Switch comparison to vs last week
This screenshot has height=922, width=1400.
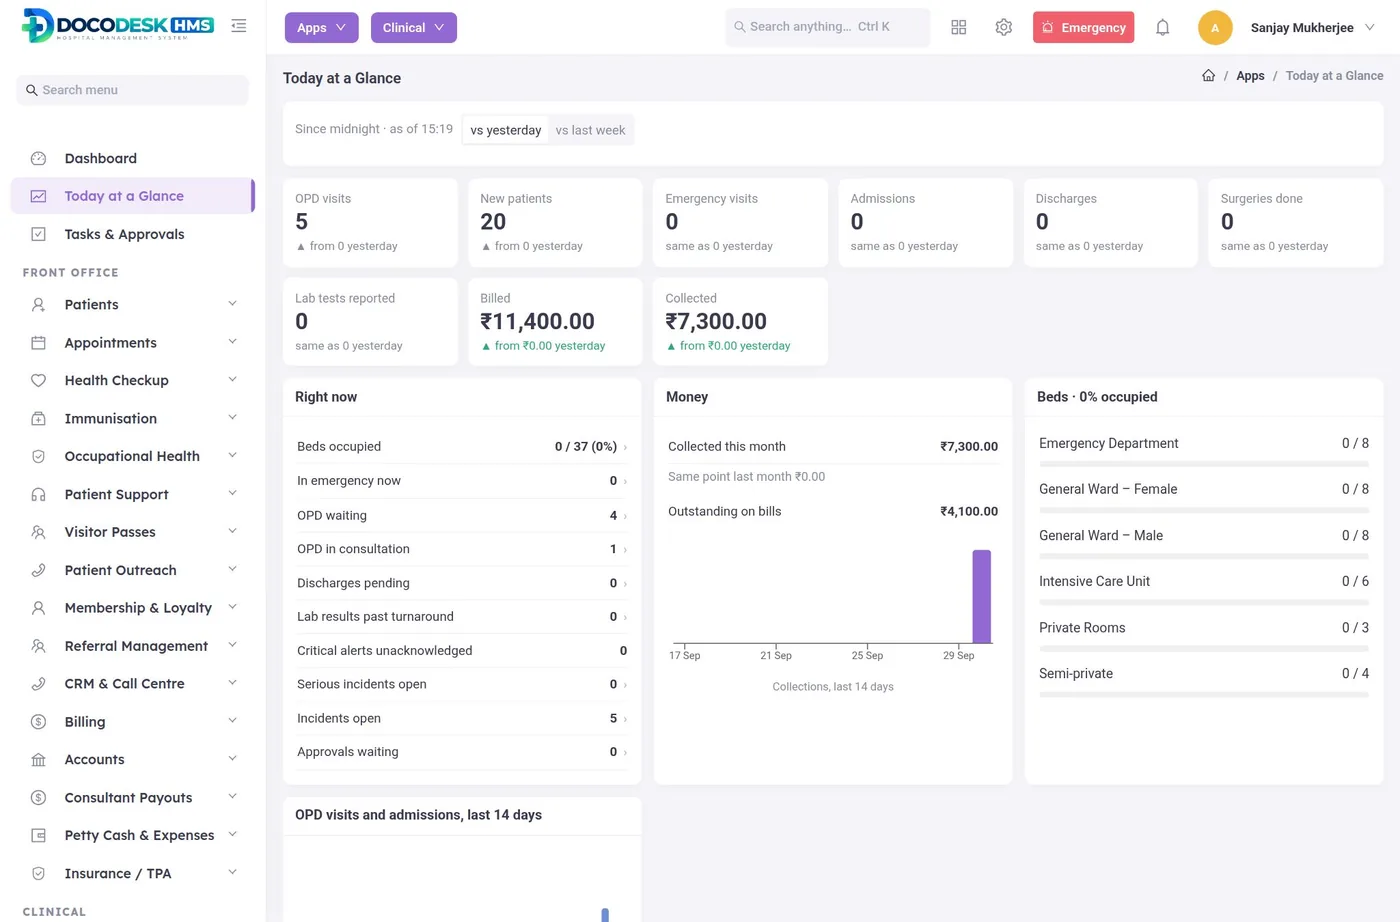590,130
